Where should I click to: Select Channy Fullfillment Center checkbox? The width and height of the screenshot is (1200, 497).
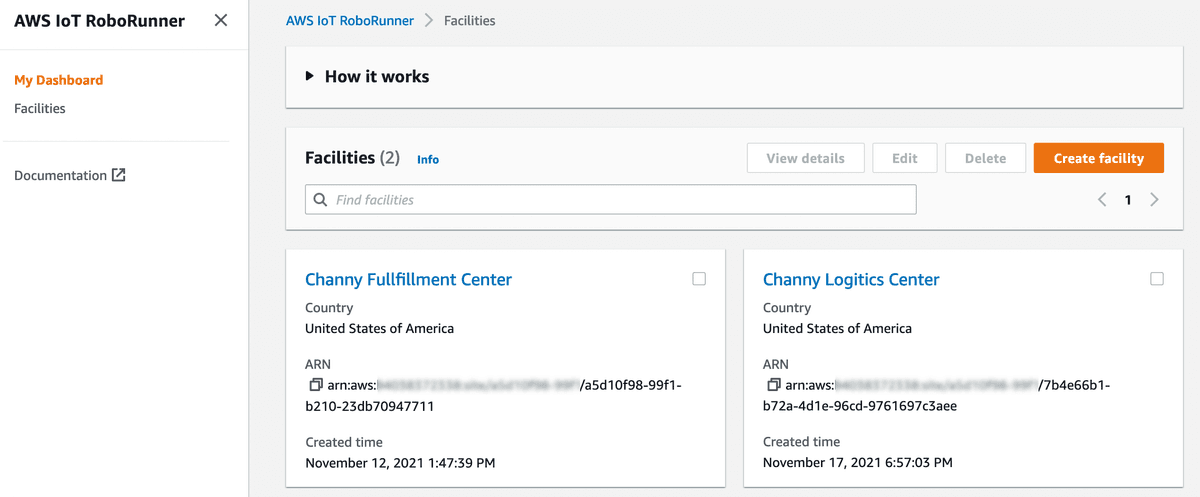[699, 279]
